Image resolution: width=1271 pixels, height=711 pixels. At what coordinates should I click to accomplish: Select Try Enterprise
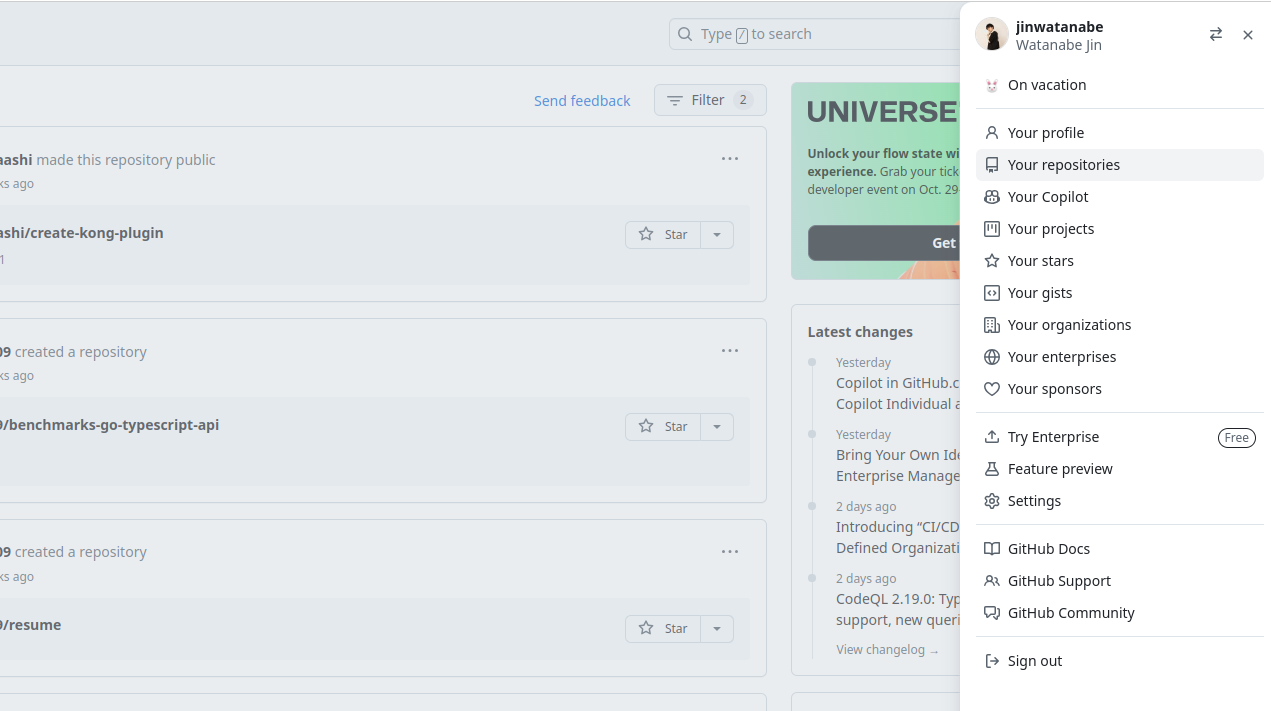[x=1120, y=437]
